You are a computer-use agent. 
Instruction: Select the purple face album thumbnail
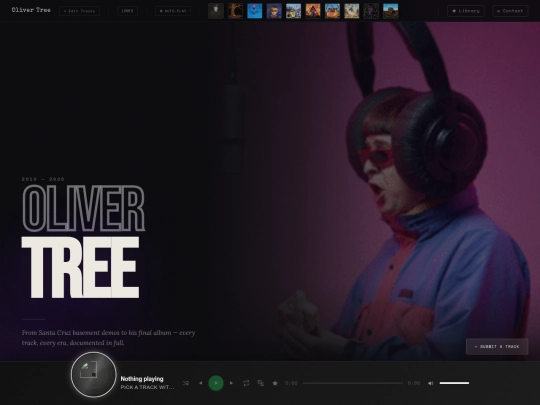coord(274,11)
